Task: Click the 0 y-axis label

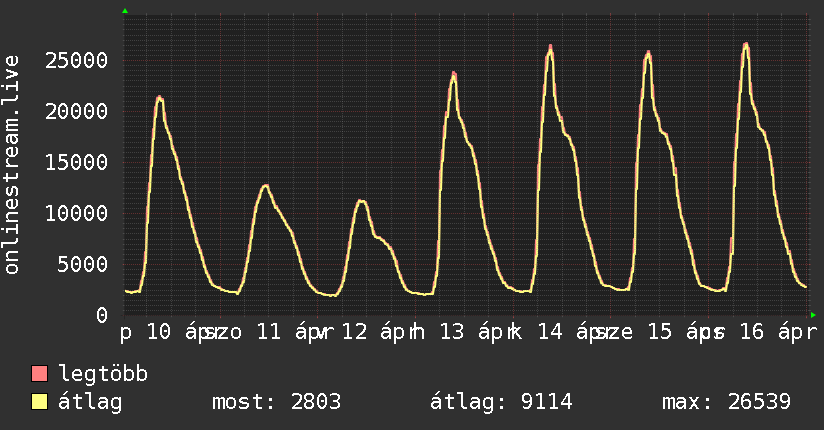Action: (x=101, y=315)
